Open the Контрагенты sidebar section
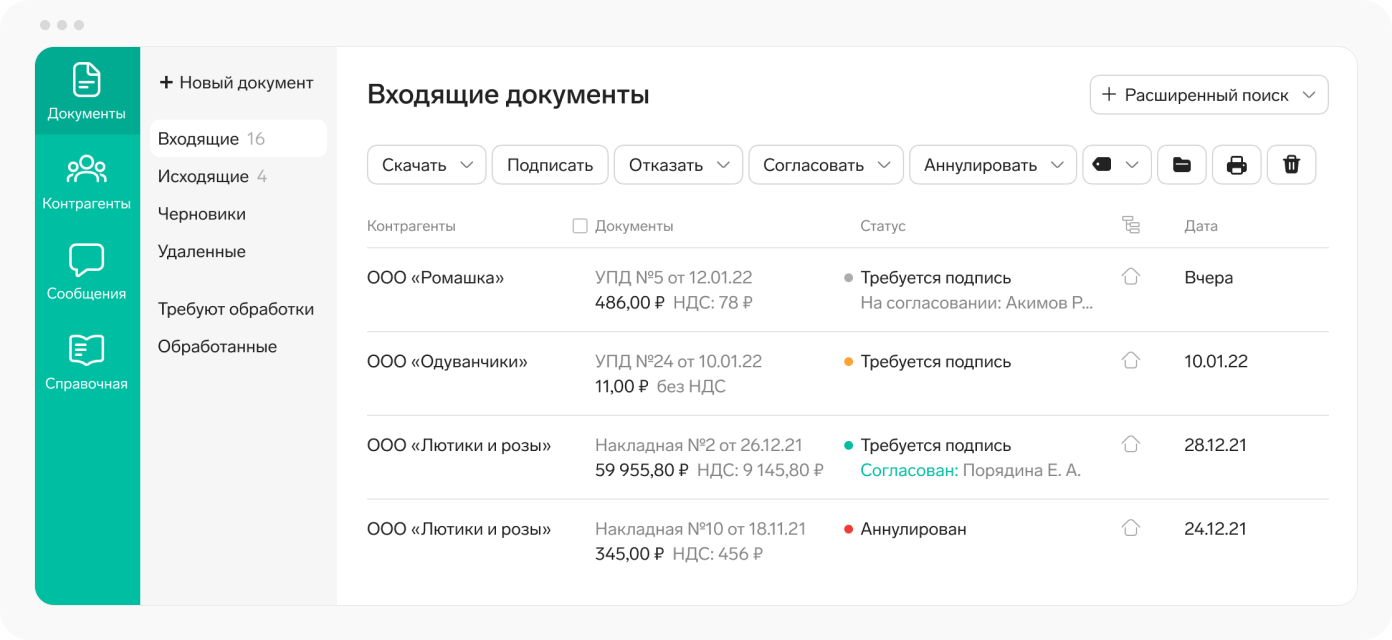The width and height of the screenshot is (1392, 640). coord(87,181)
